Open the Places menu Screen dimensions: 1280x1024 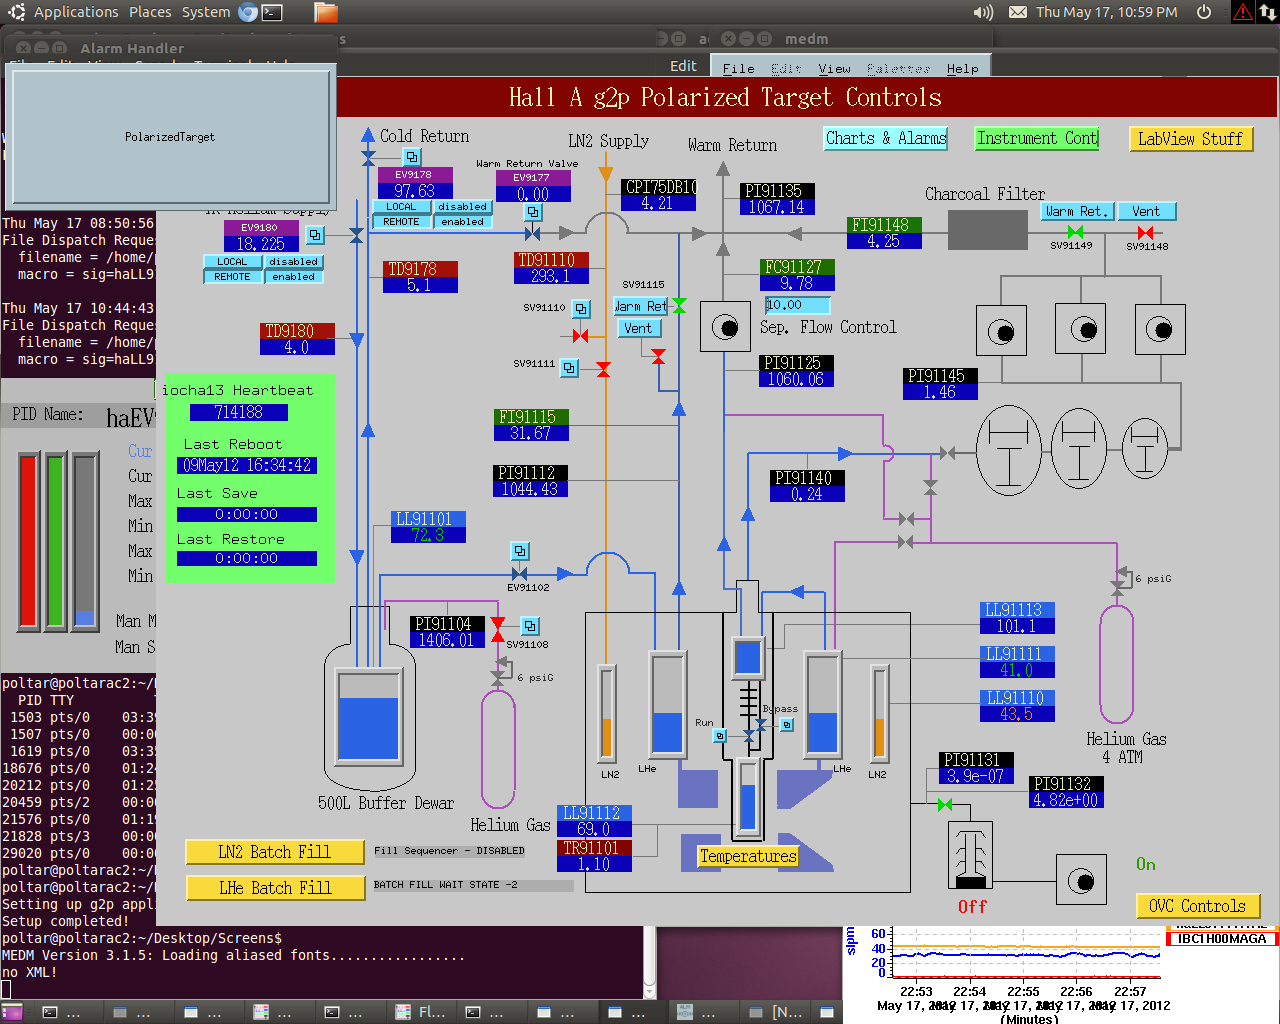click(x=150, y=12)
